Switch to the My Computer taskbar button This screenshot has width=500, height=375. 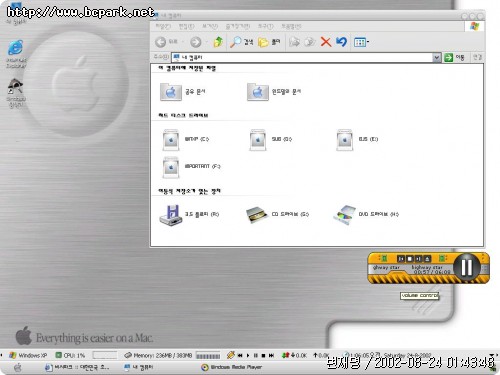(x=139, y=367)
